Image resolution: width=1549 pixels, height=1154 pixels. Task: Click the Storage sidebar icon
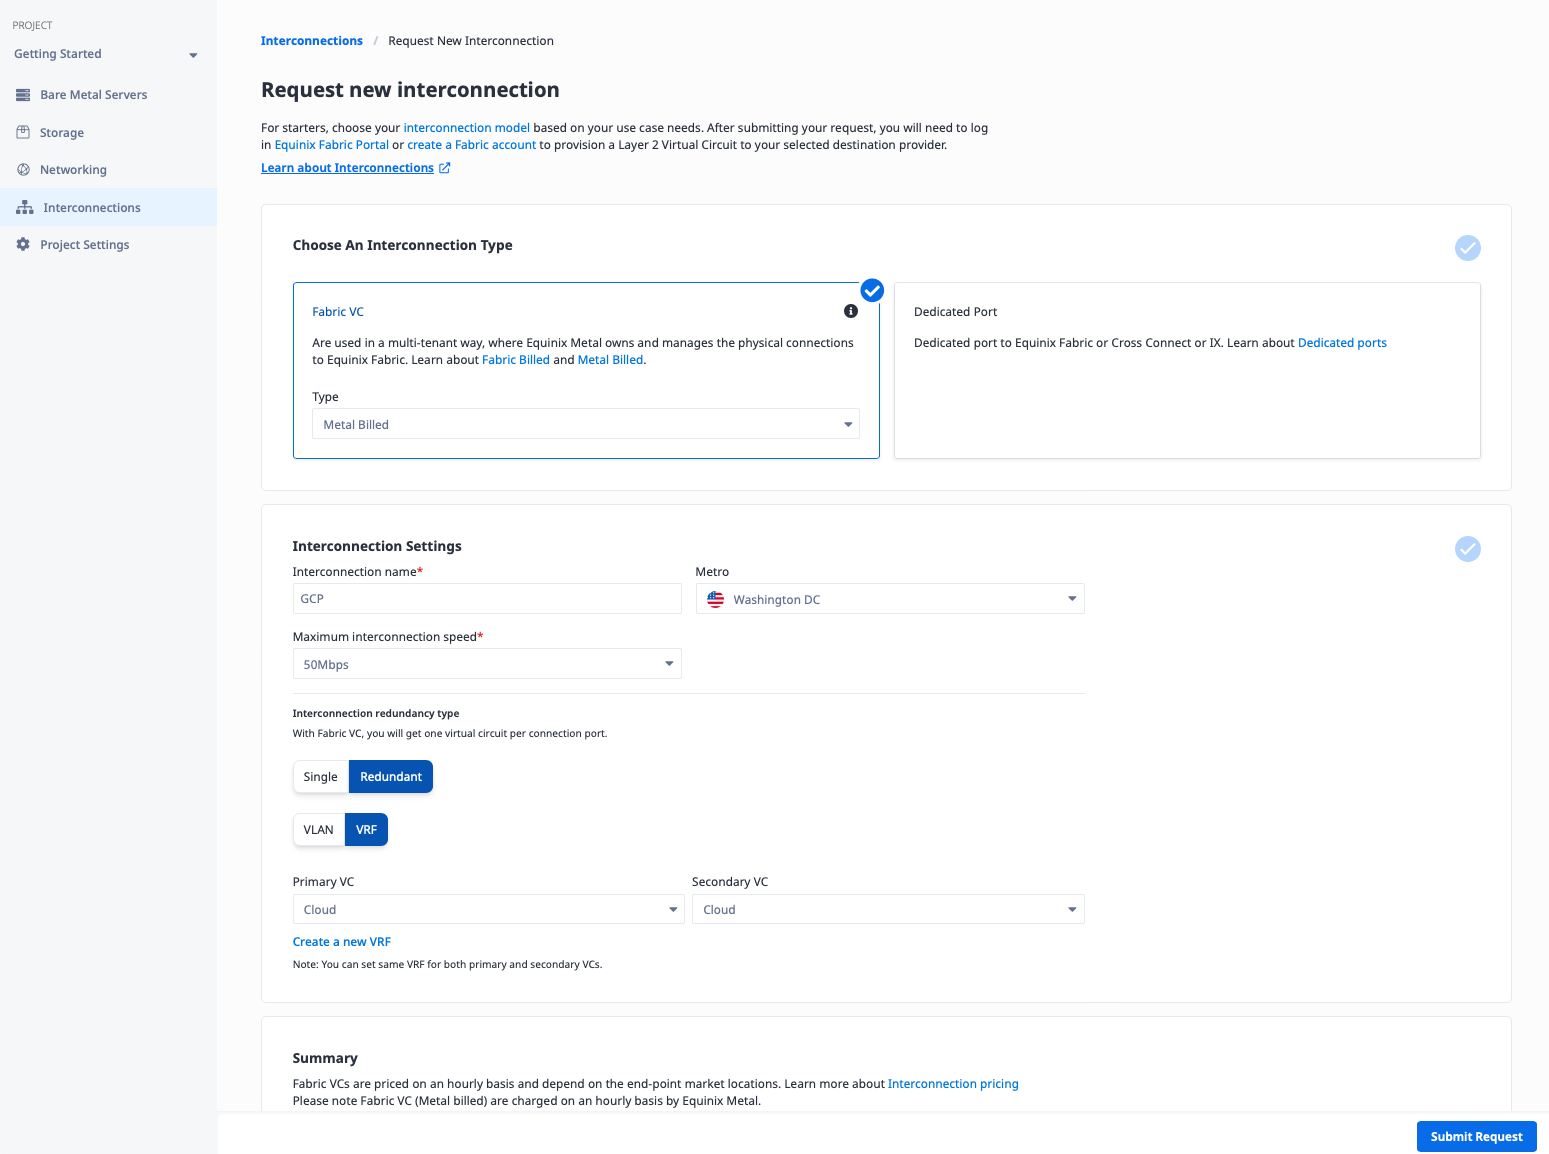pos(23,132)
